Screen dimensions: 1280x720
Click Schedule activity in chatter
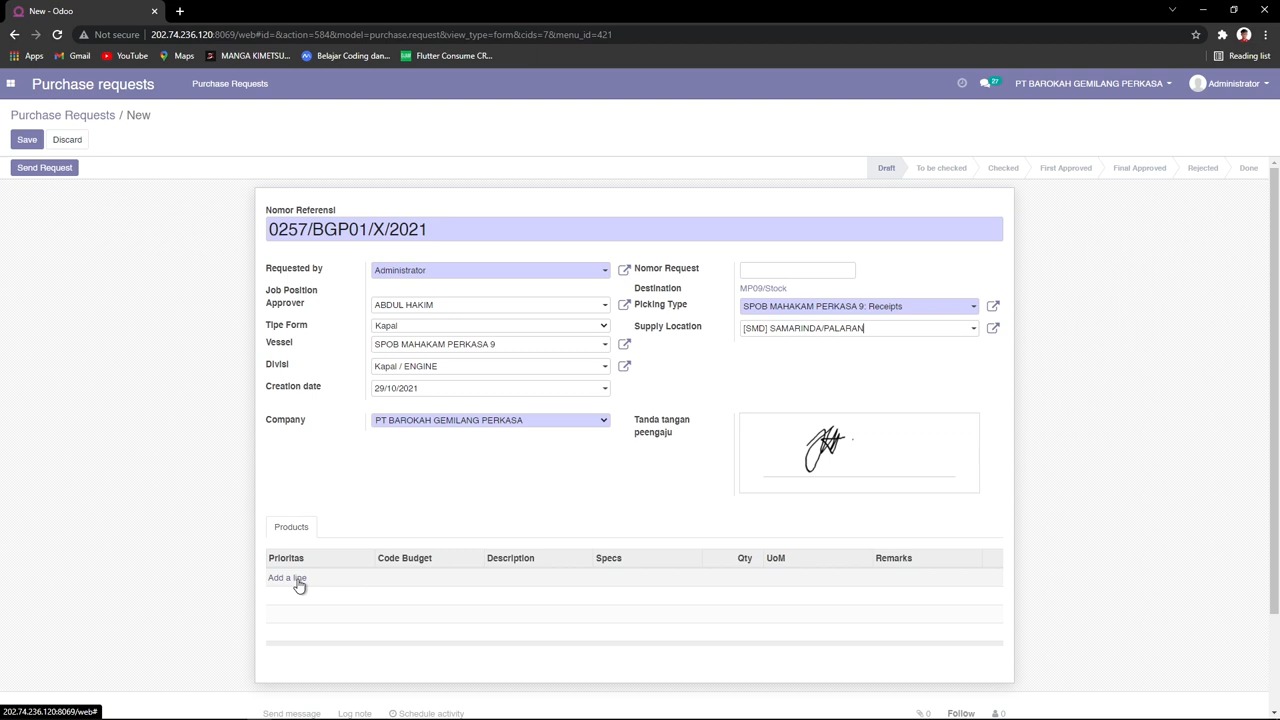pyautogui.click(x=427, y=714)
